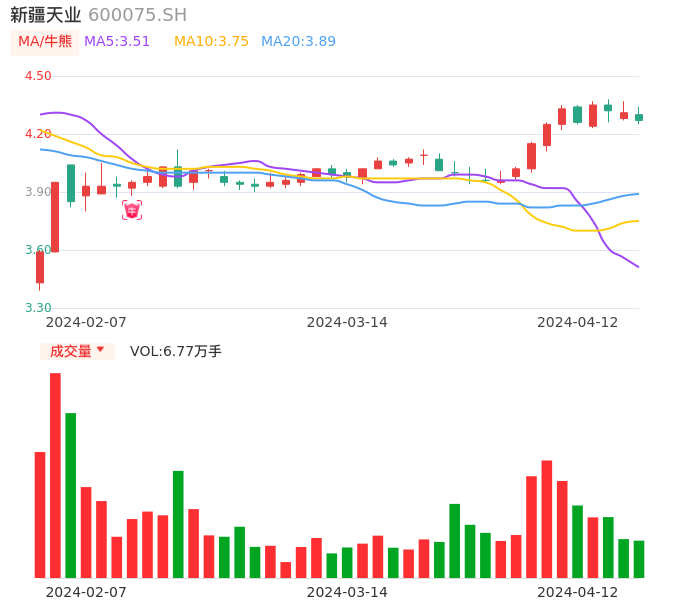This screenshot has width=686, height=606.
Task: Click the 2024-04-12 date label under volume chart
Action: click(x=578, y=591)
